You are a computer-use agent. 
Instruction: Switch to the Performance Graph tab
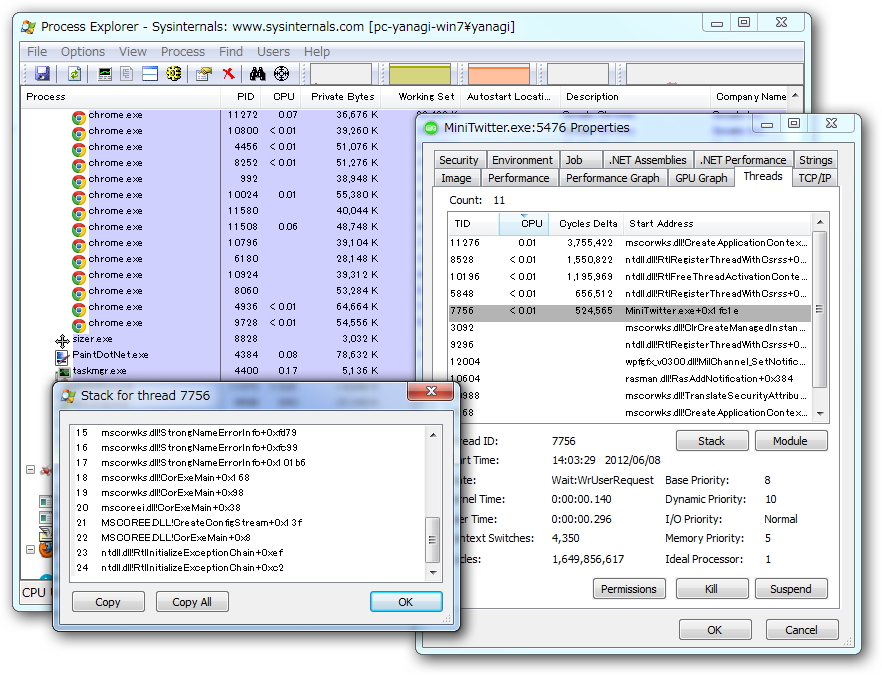click(613, 178)
